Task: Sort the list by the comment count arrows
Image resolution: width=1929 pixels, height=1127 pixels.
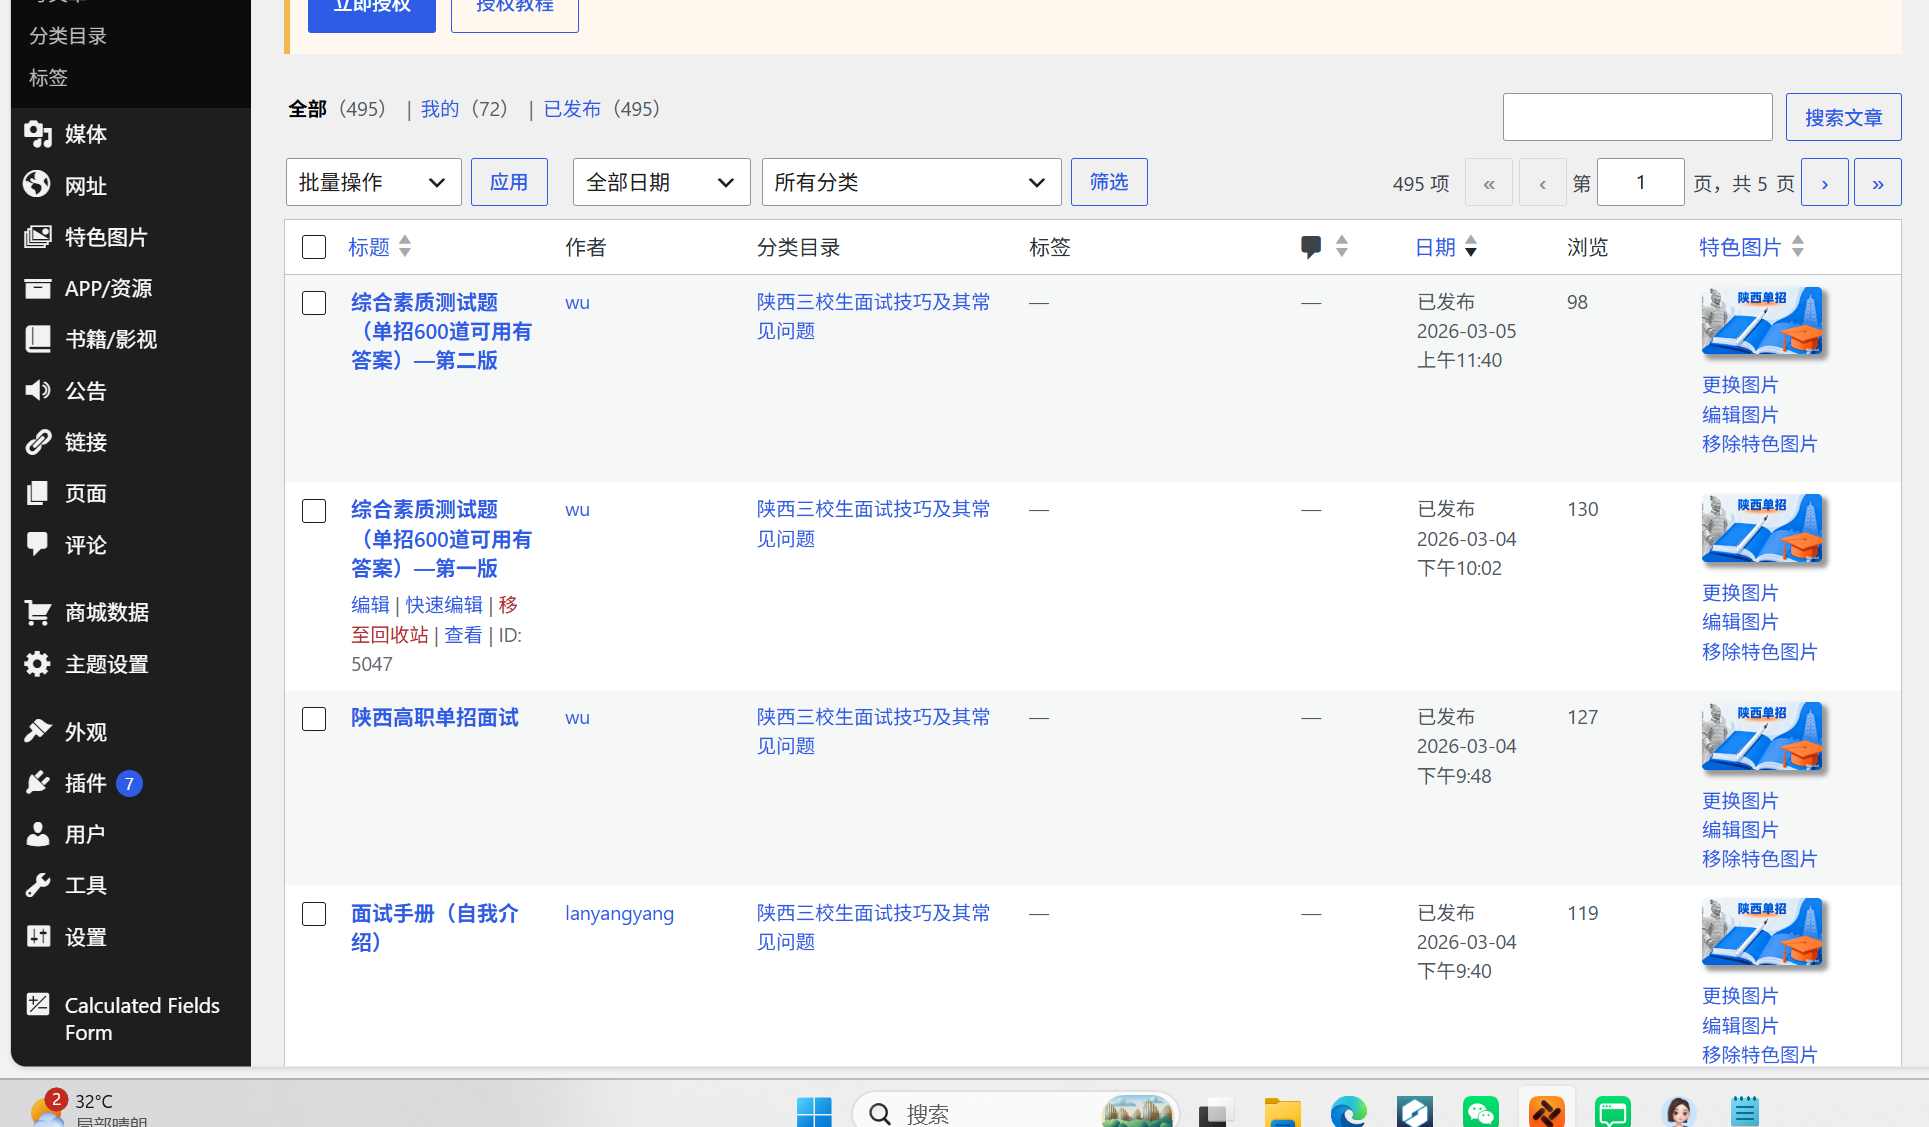Action: click(1342, 247)
